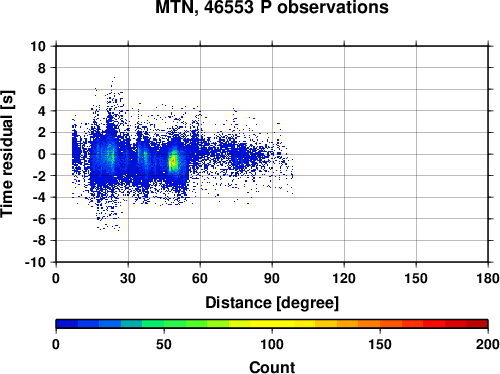This screenshot has width=500, height=374.
Task: Click the yellow section of the color bar
Action: coord(272,324)
